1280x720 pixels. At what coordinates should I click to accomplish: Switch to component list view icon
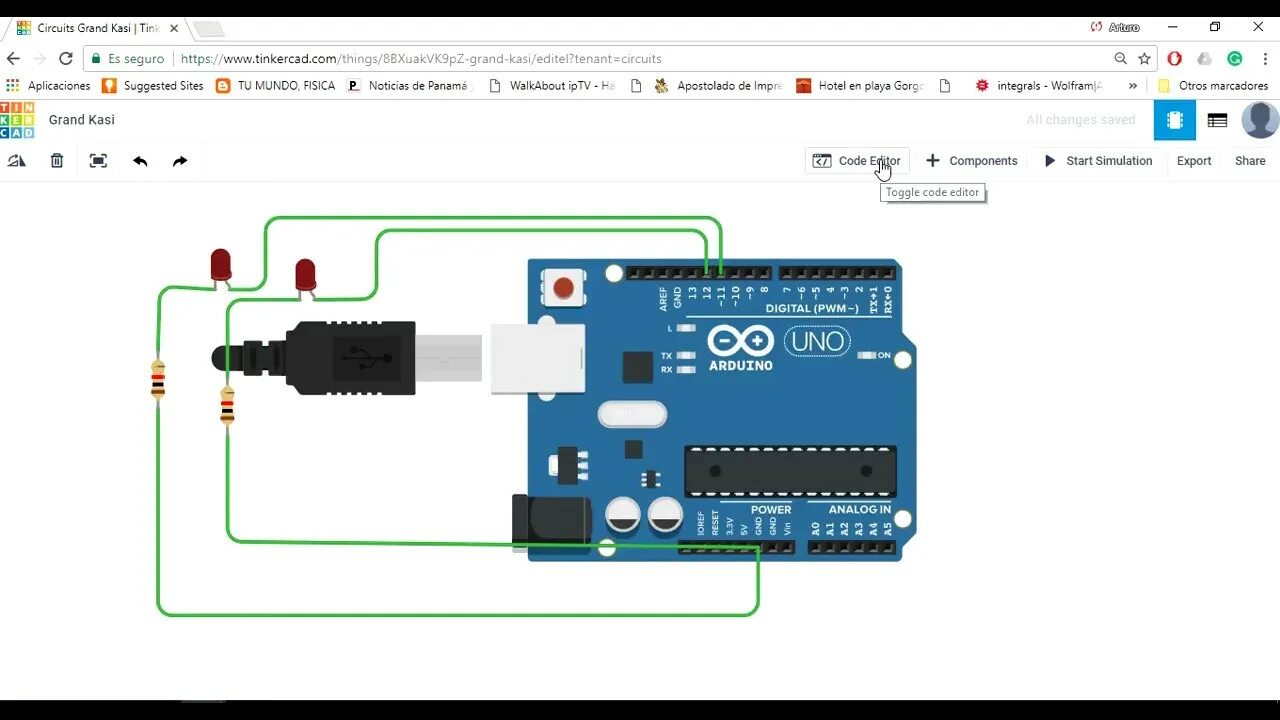1217,120
